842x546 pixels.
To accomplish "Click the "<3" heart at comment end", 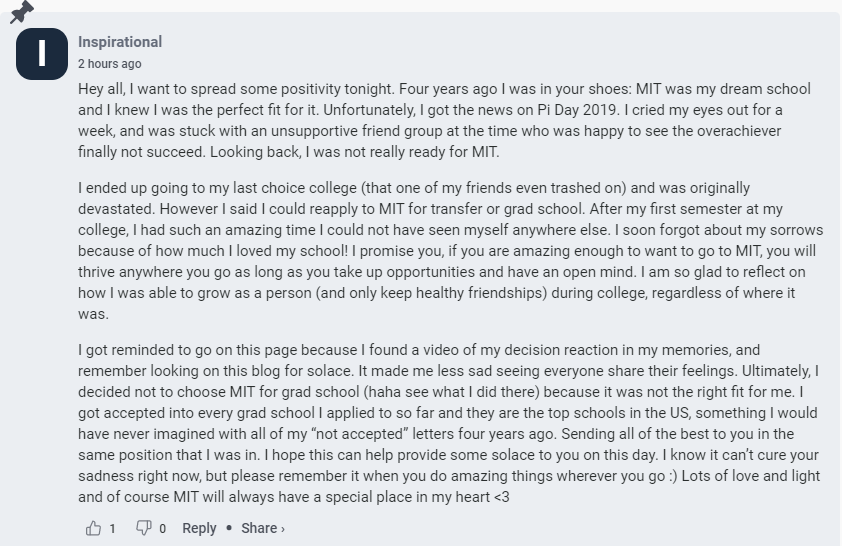I will coord(502,497).
